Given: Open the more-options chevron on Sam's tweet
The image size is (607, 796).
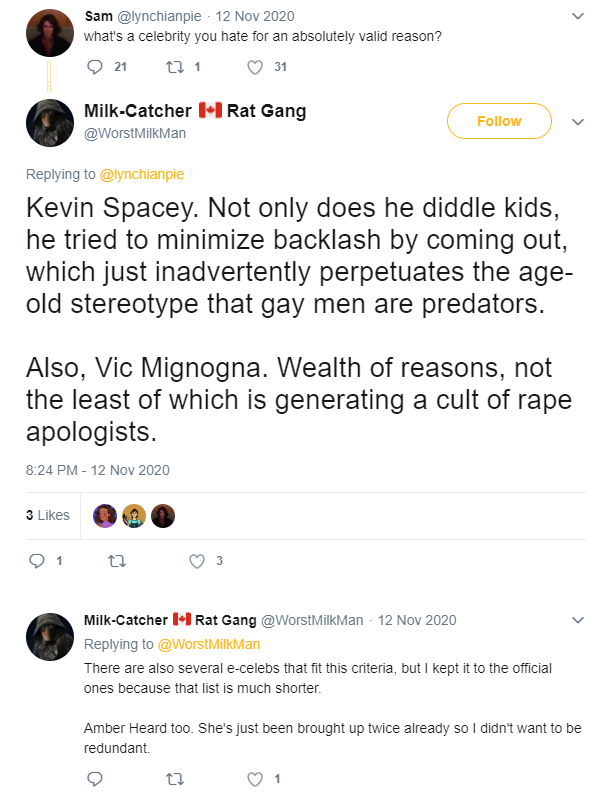Looking at the screenshot, I should (x=578, y=16).
